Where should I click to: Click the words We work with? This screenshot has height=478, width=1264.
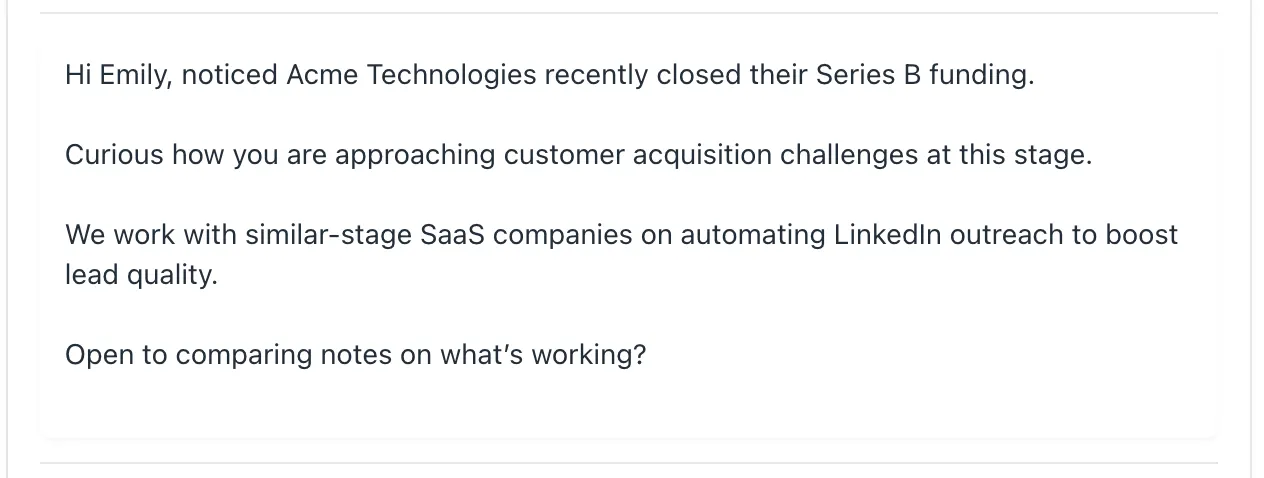pos(150,235)
